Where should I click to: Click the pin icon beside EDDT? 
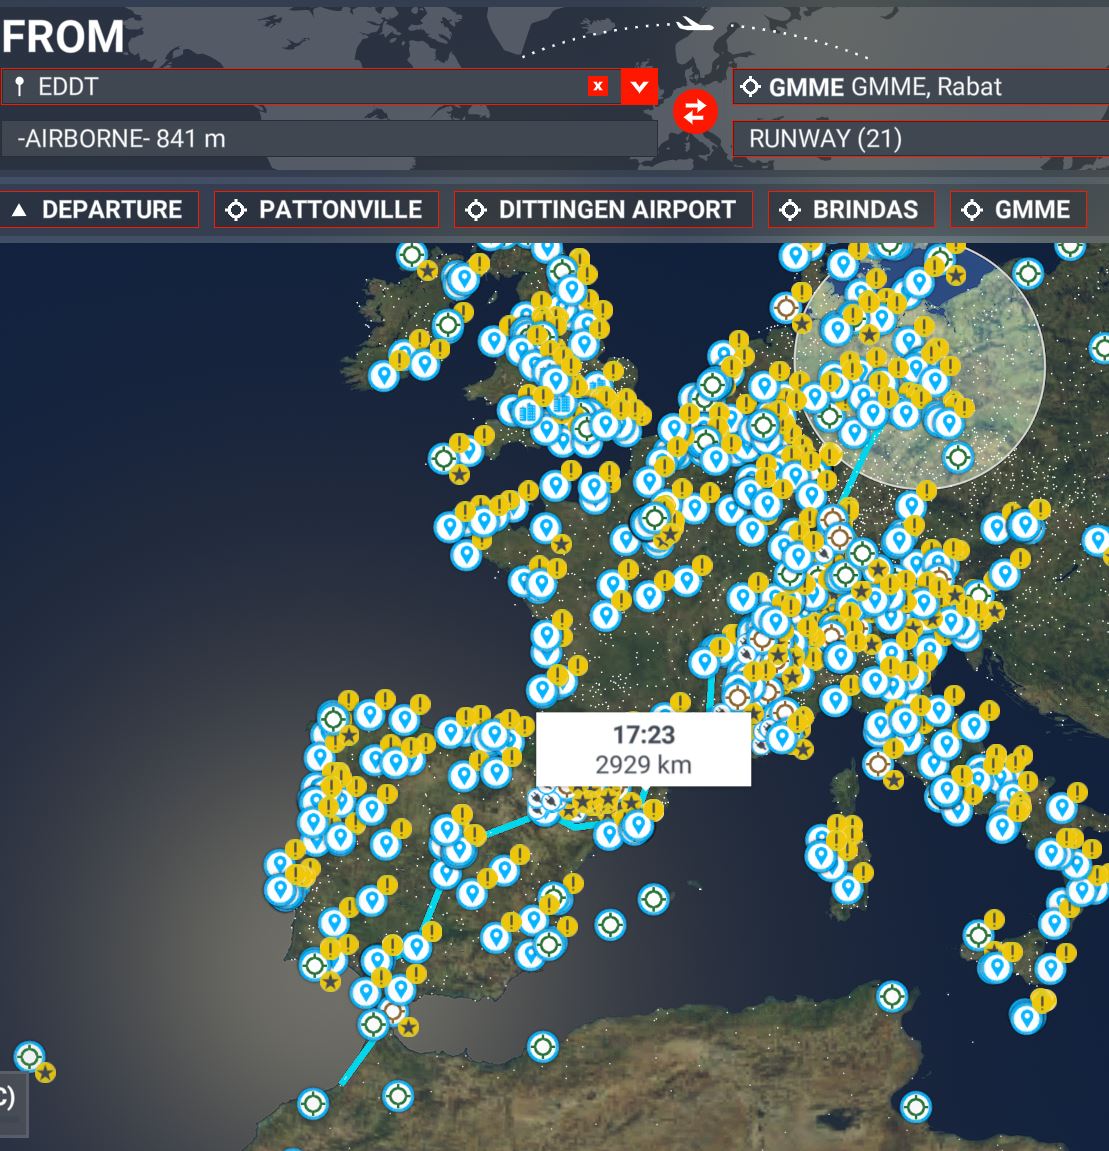19,87
